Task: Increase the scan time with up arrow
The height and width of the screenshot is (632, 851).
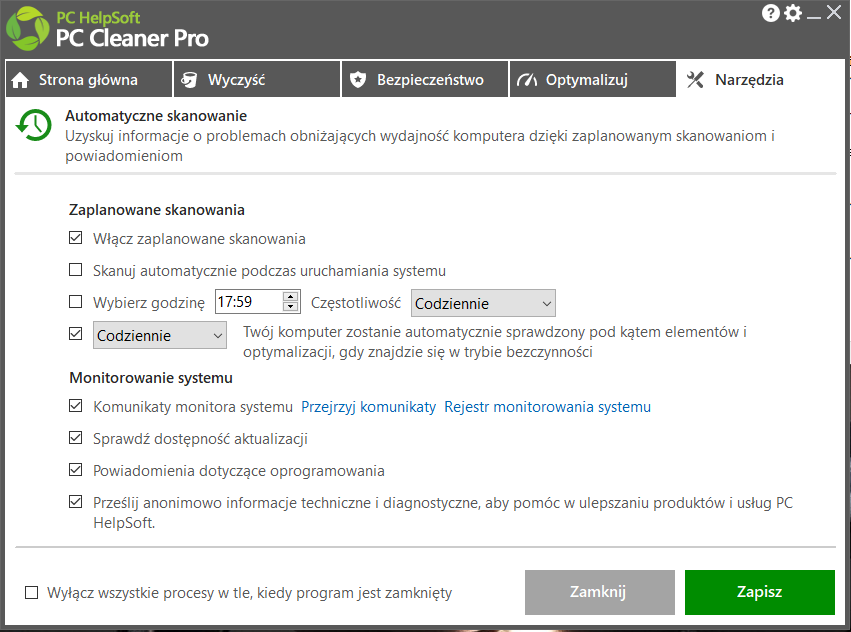Action: (291, 296)
